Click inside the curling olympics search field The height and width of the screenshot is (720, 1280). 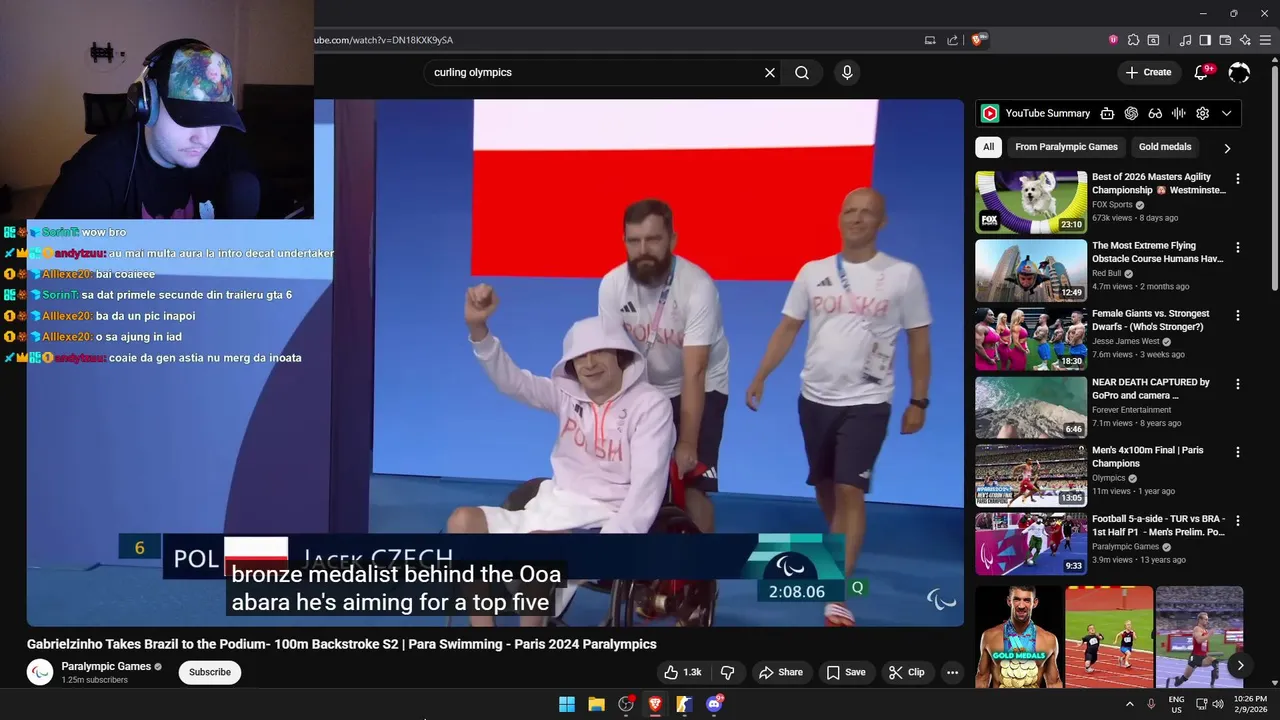coord(595,72)
